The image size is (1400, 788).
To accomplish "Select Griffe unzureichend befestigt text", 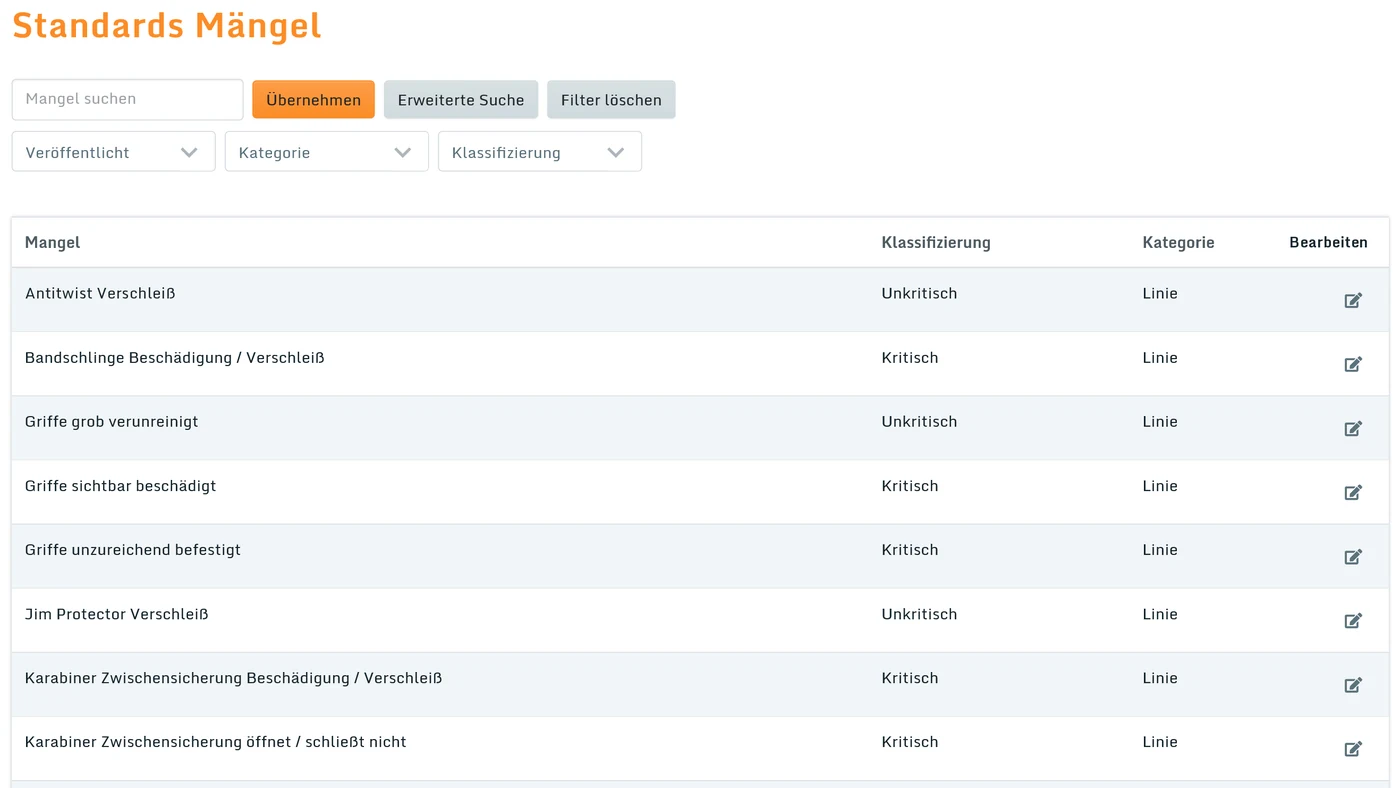I will pyautogui.click(x=133, y=549).
